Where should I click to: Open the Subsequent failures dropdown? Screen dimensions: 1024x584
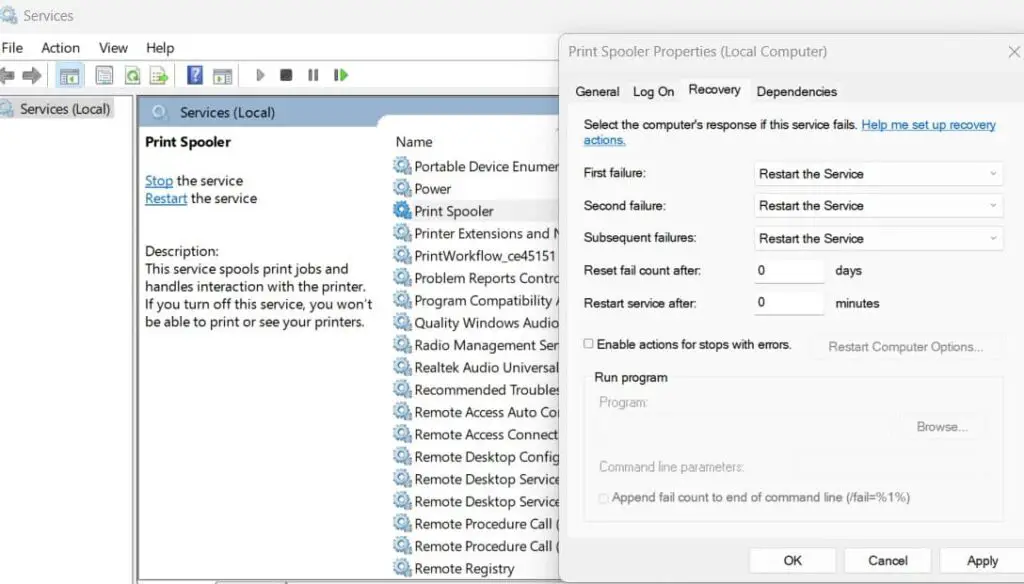993,237
